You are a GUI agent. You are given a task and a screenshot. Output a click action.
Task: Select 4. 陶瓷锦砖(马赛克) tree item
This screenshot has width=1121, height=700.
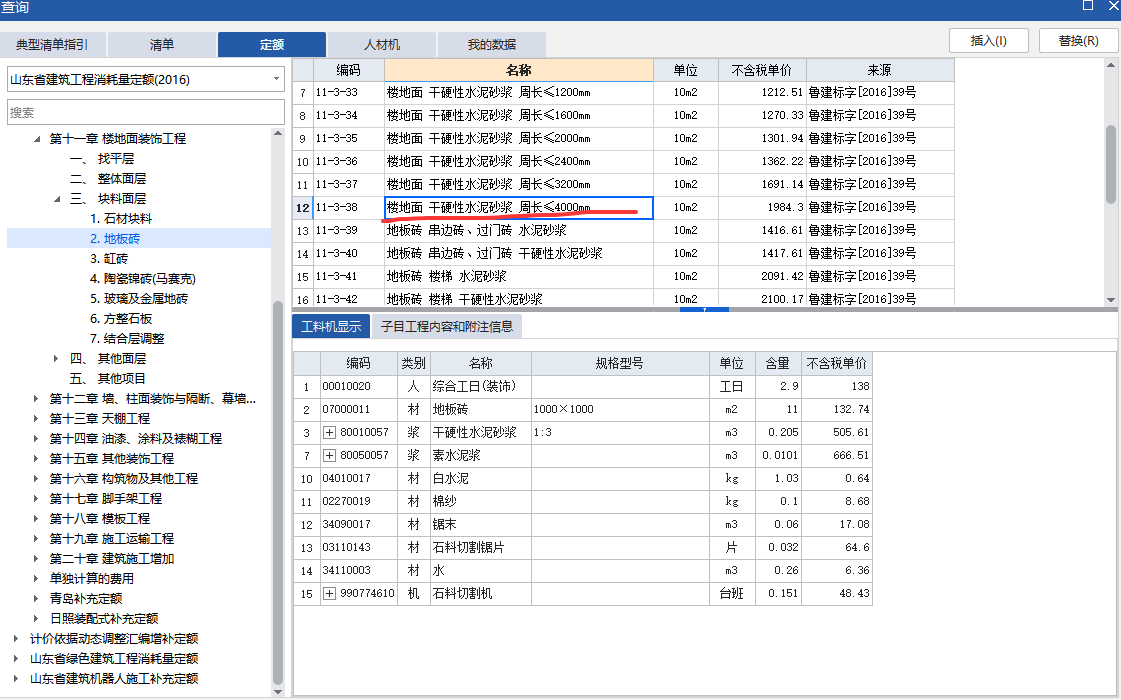coord(142,279)
